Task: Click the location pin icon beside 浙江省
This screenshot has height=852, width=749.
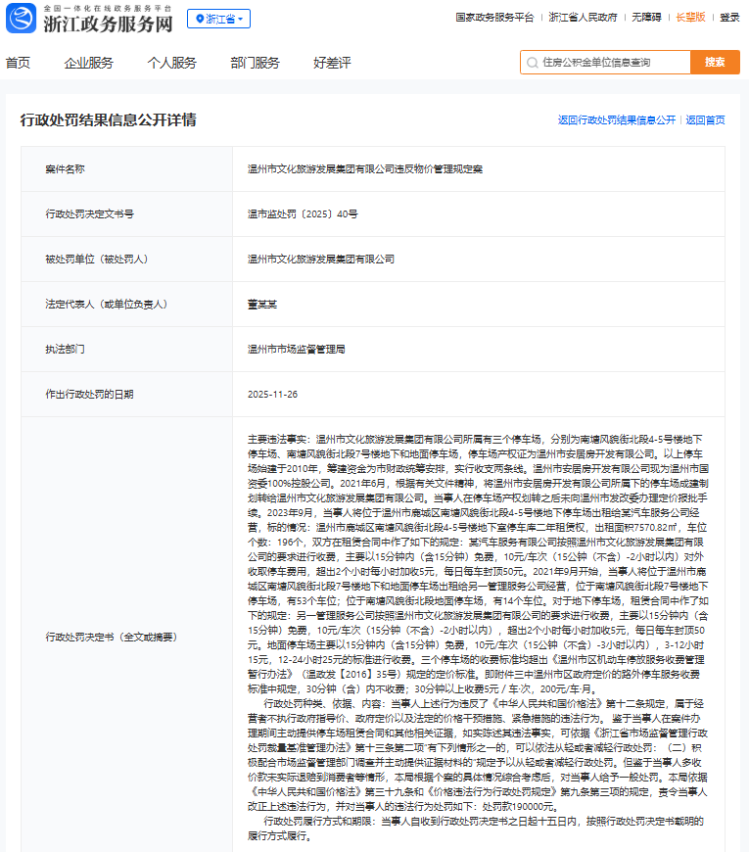Action: coord(198,19)
